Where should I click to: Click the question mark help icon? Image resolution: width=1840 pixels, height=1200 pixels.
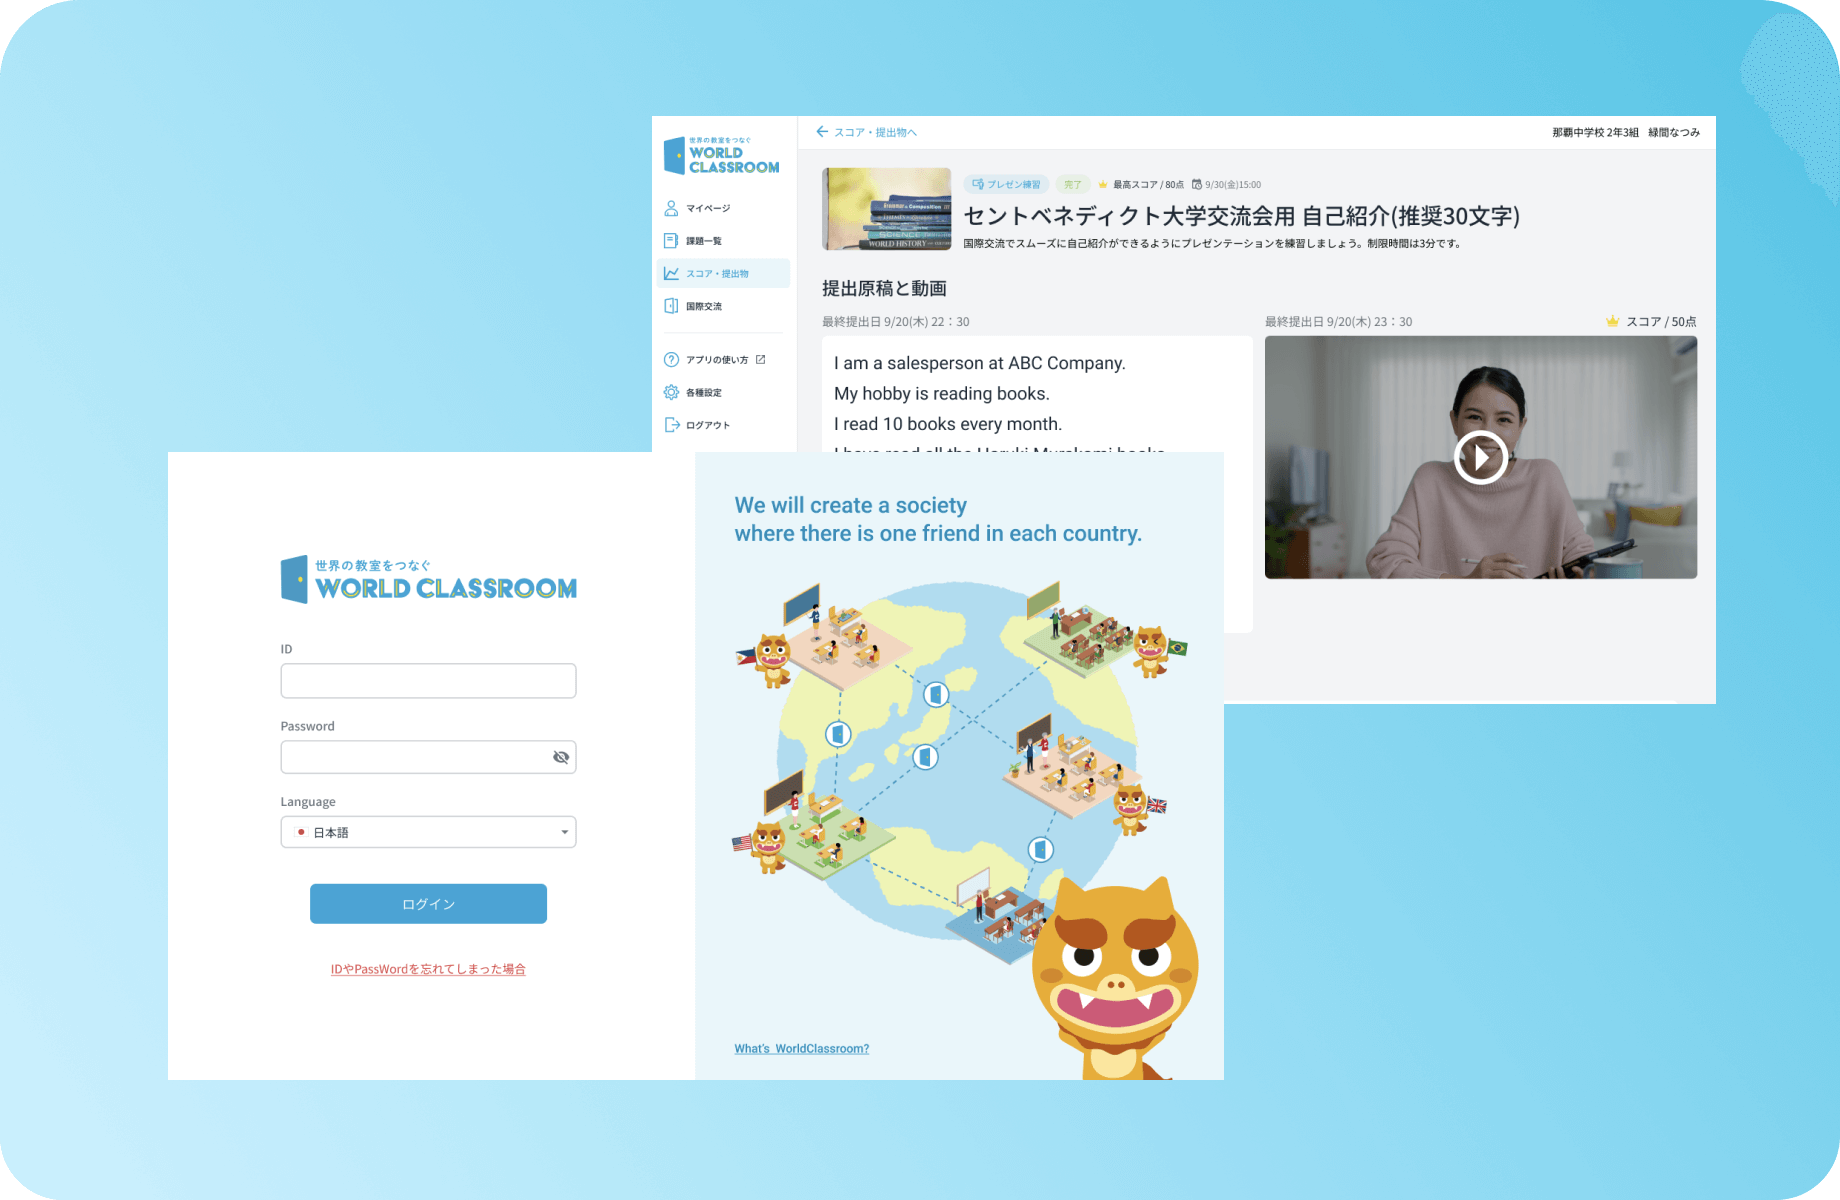(x=671, y=360)
